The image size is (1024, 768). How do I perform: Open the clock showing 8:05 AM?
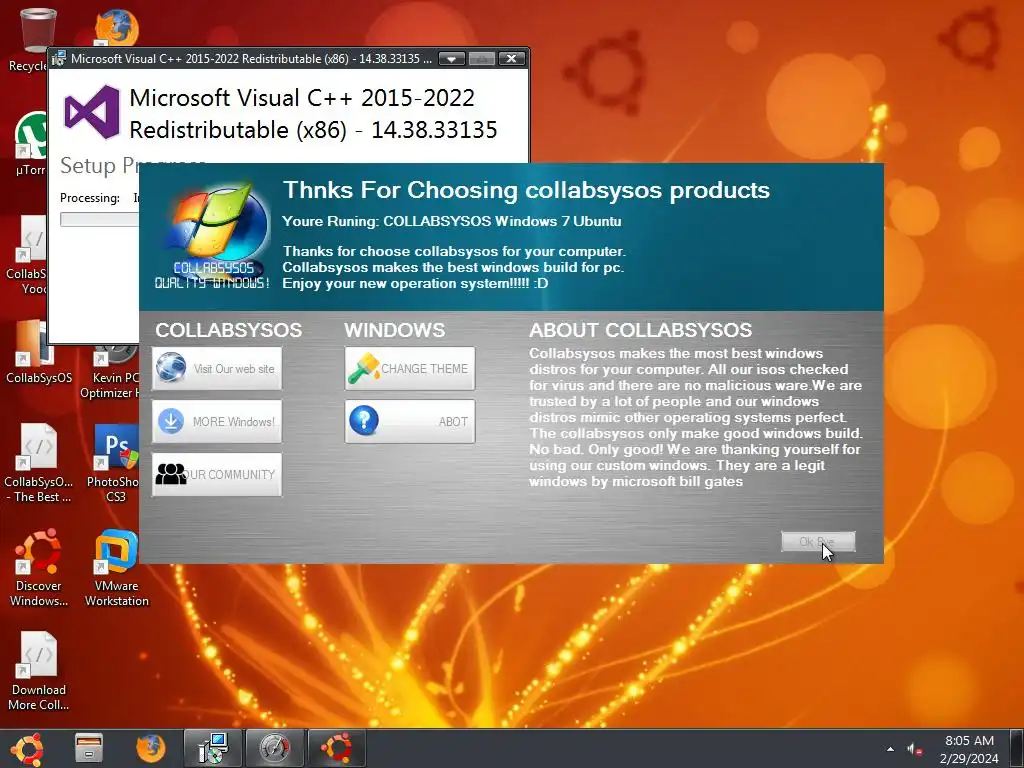pos(969,749)
